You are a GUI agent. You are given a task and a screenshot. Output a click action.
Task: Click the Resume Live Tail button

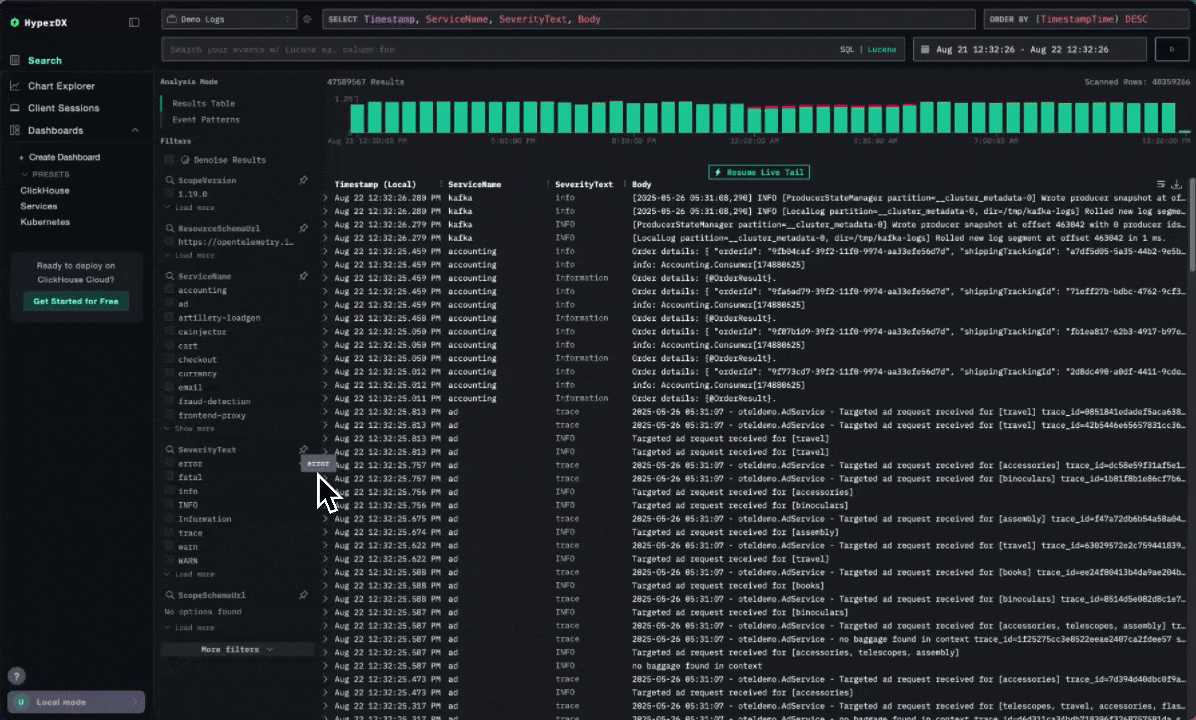759,173
